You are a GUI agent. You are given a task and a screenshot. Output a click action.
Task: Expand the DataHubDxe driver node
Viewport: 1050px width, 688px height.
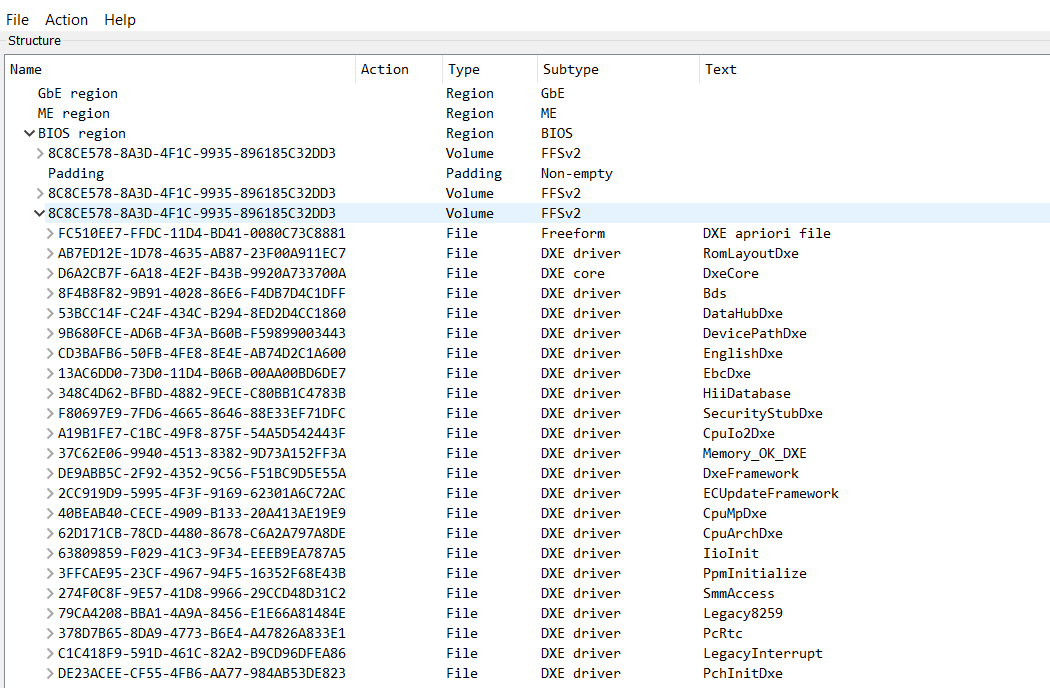coord(50,314)
